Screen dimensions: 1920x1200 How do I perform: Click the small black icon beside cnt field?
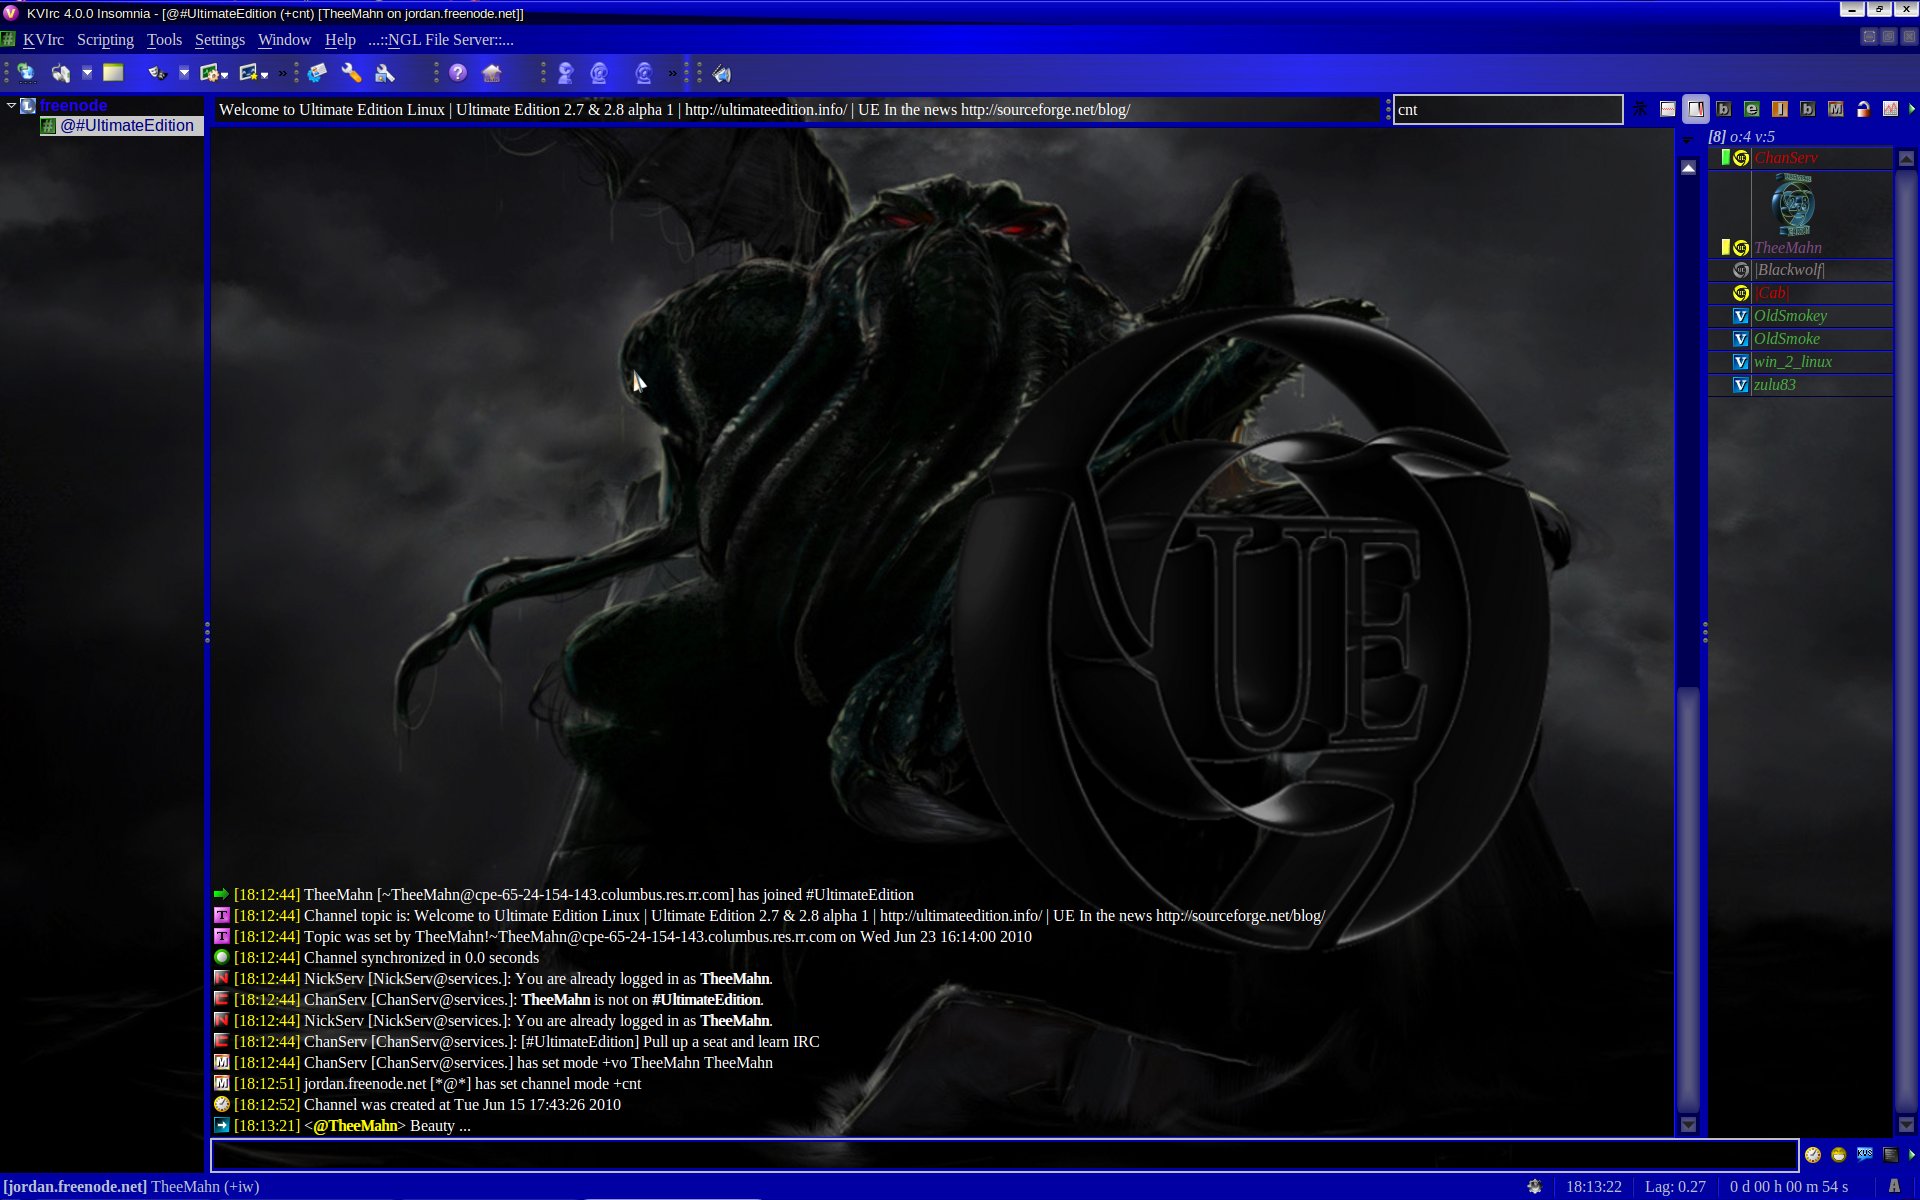(1640, 109)
